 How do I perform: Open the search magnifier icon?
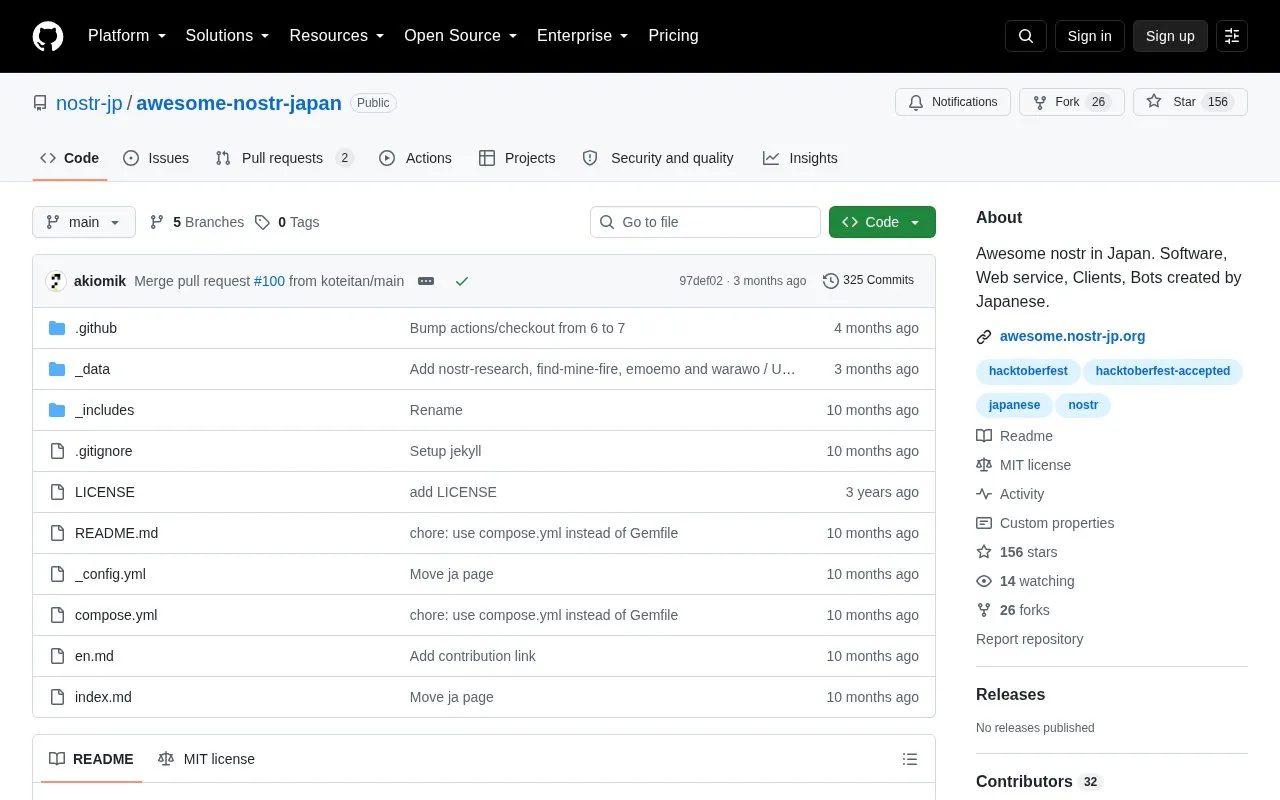click(1026, 36)
